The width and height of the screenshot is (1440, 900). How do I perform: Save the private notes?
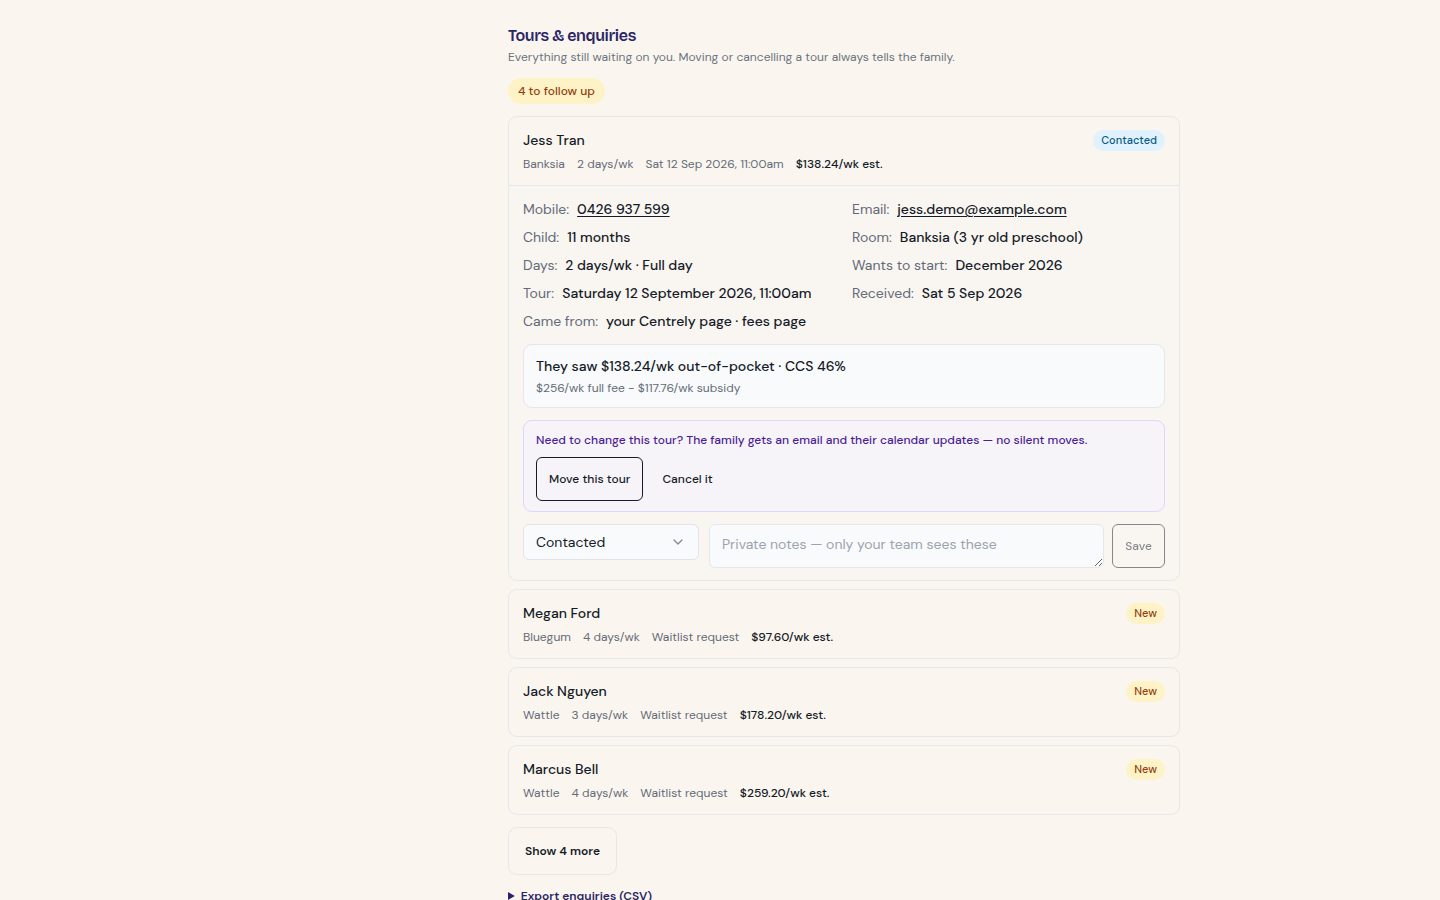(1138, 546)
